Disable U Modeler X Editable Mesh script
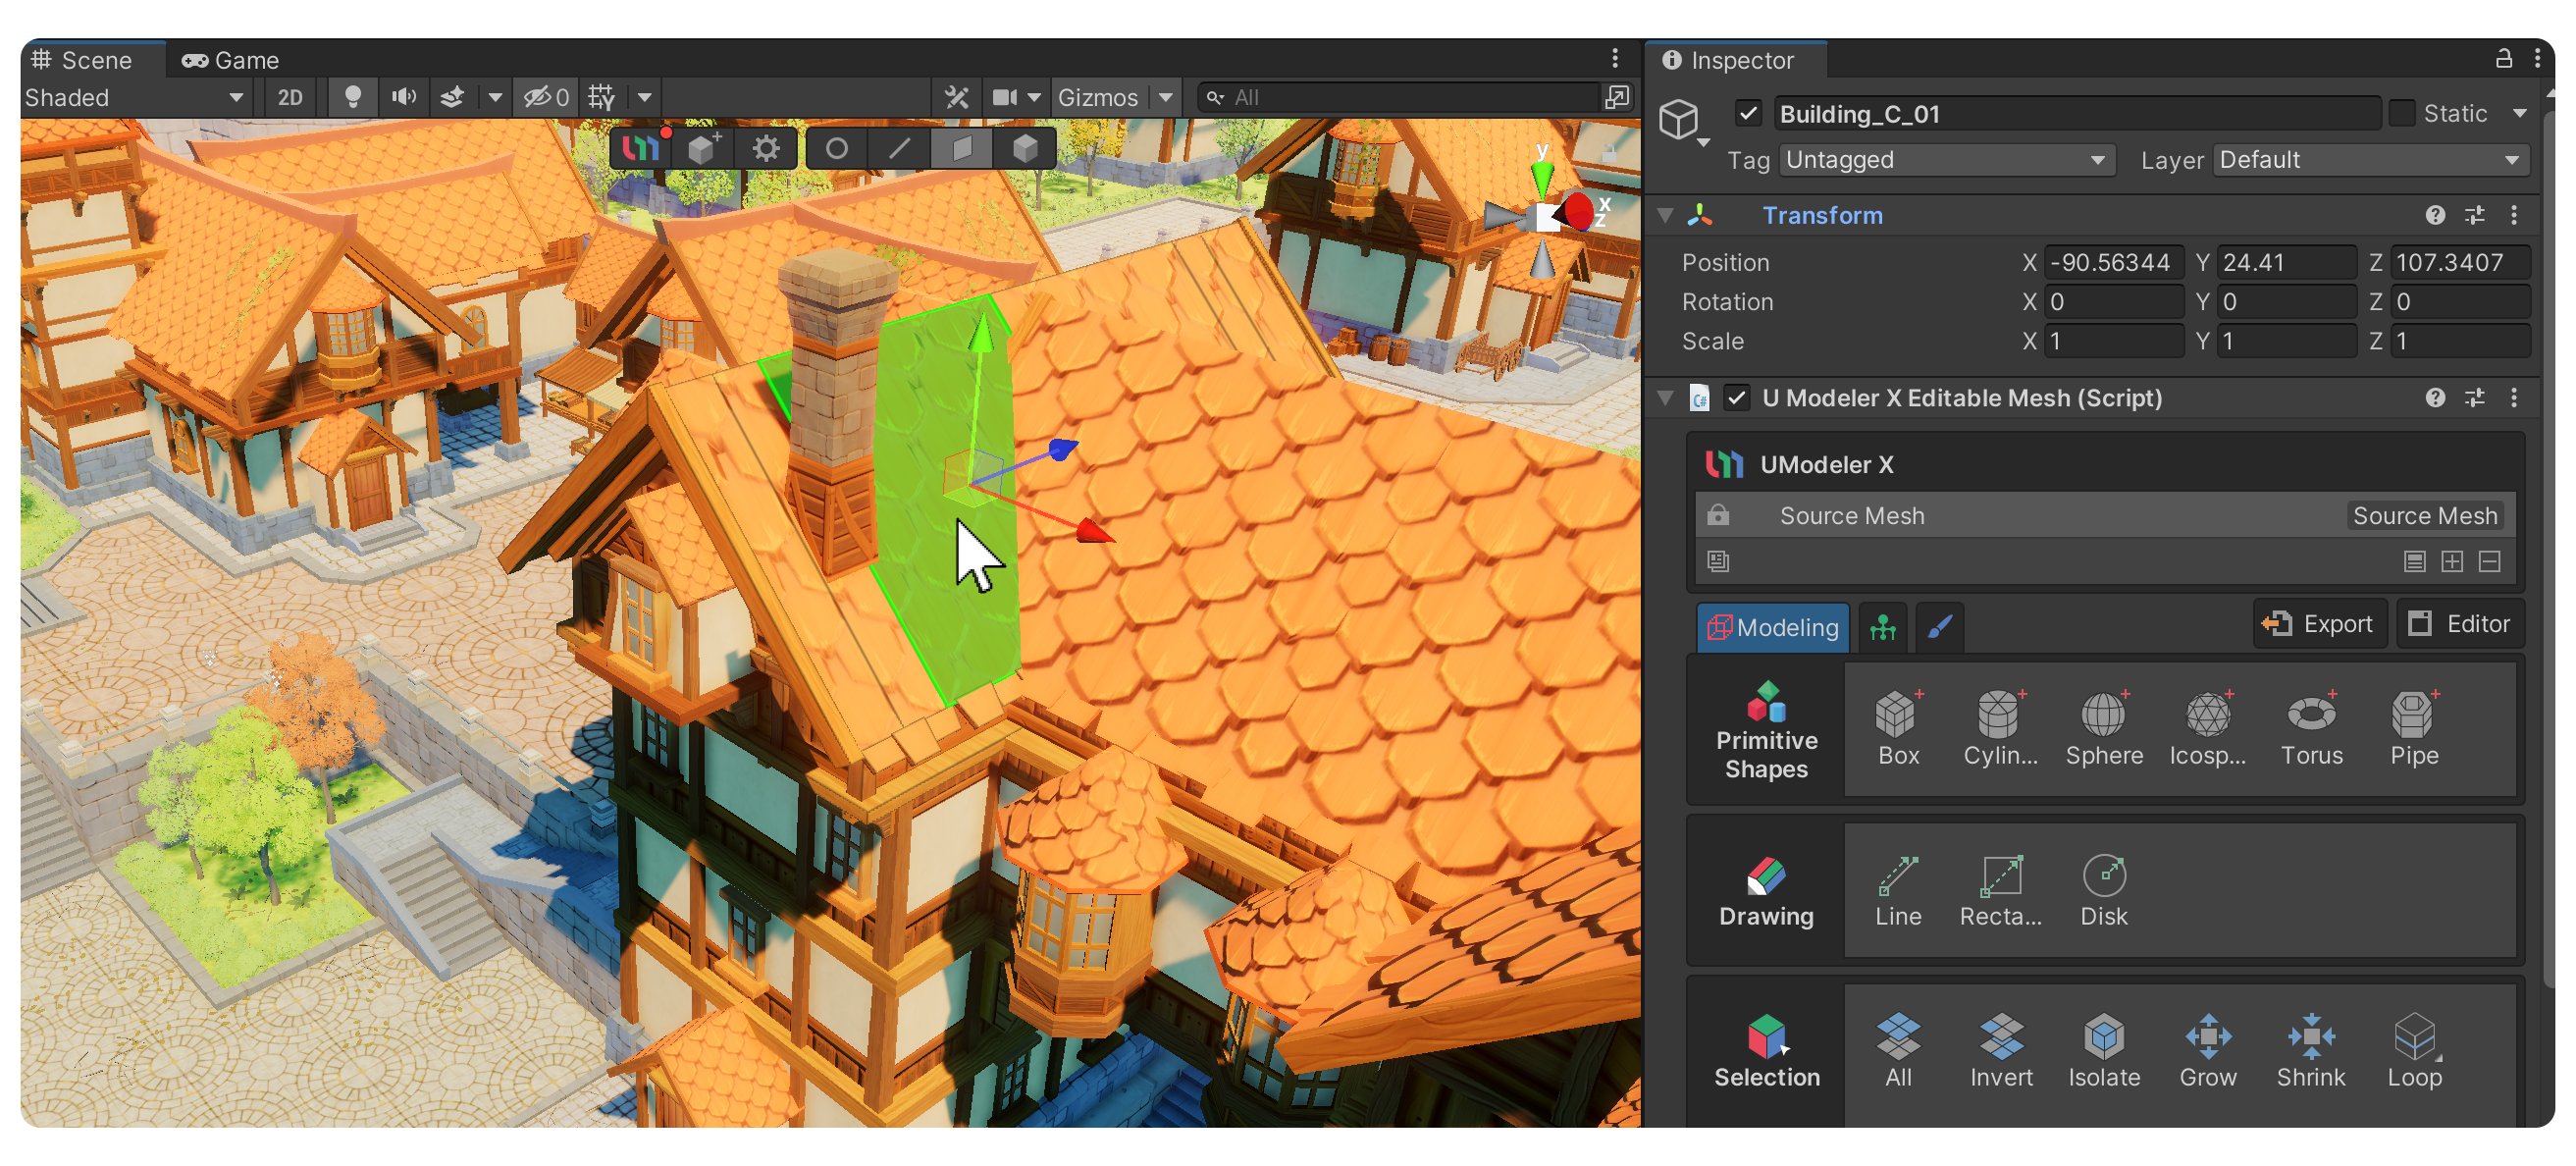This screenshot has width=2576, height=1166. [1736, 398]
